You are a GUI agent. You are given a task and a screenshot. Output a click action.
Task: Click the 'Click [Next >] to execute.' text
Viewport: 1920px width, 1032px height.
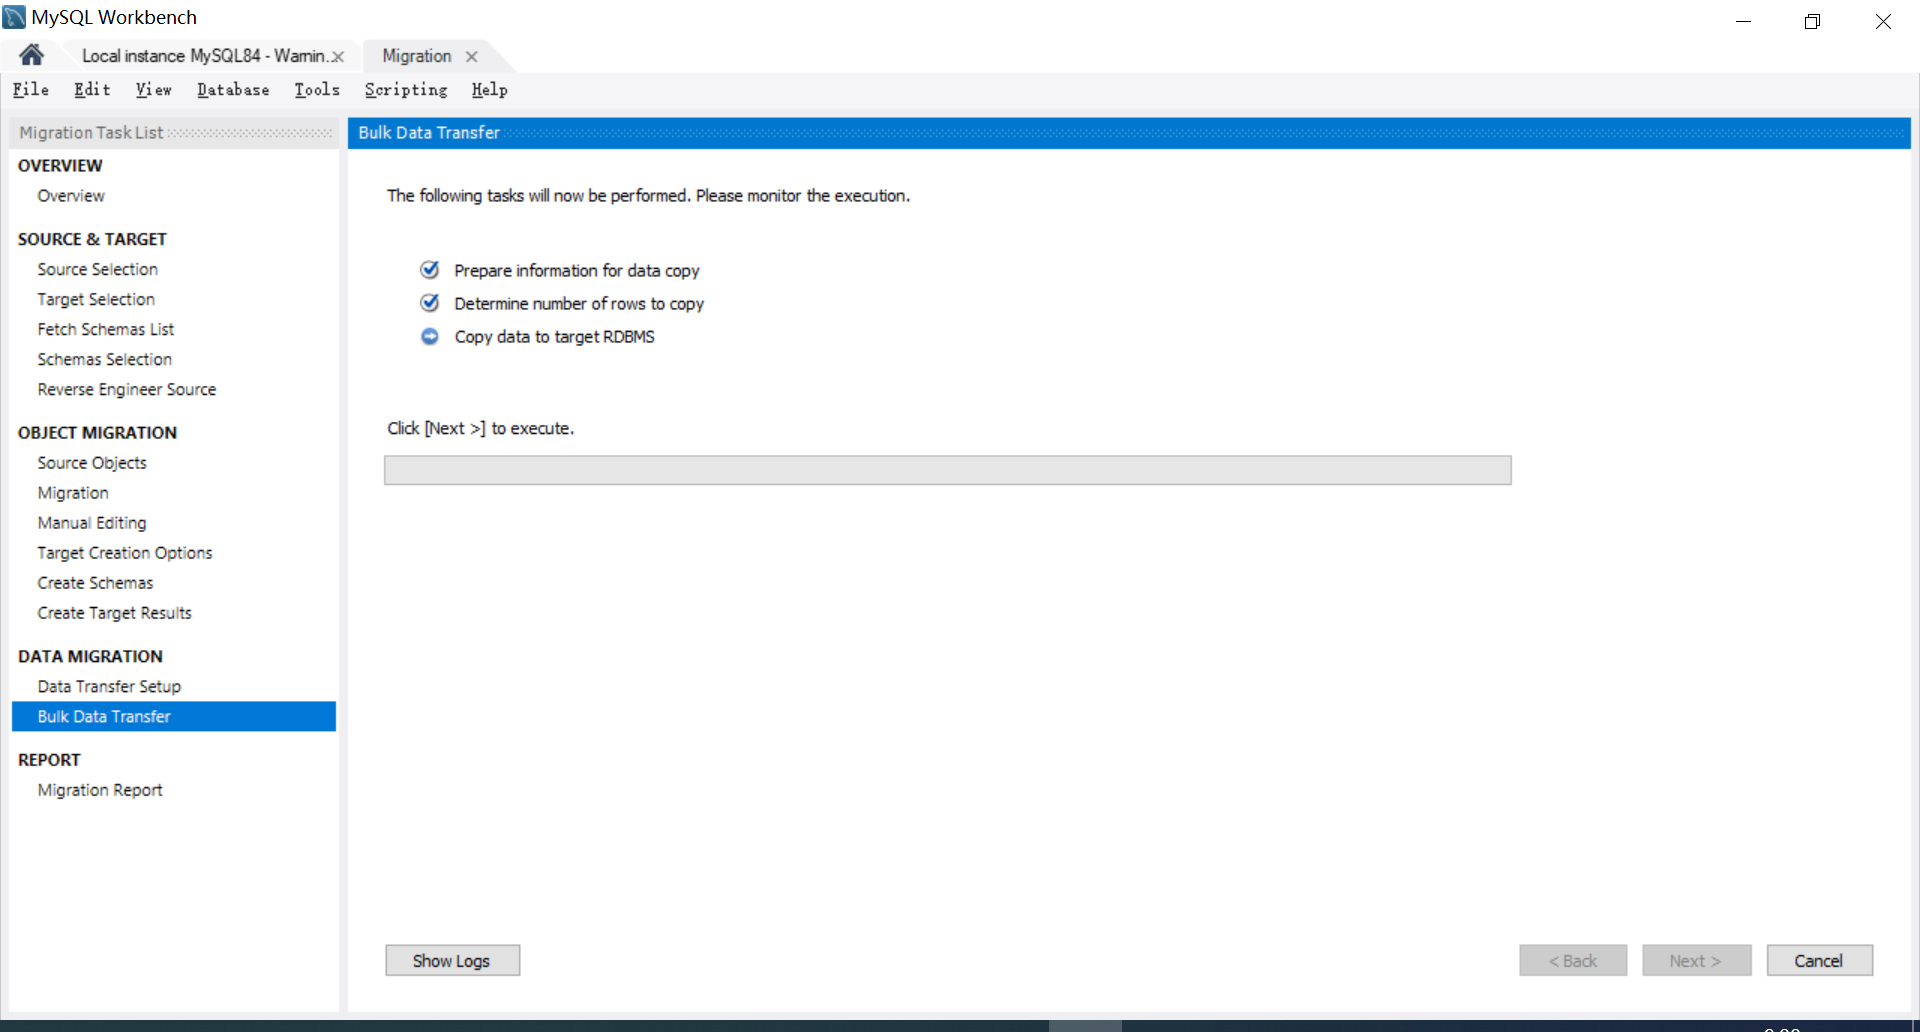click(x=481, y=428)
